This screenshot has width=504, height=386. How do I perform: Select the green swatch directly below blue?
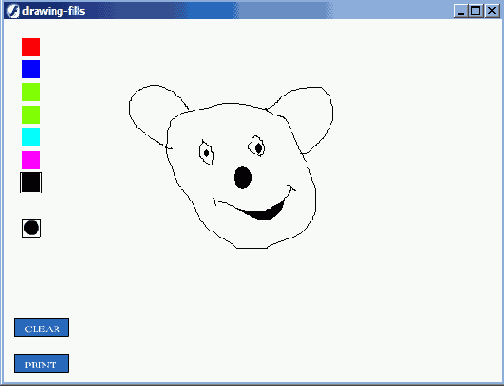point(31,92)
